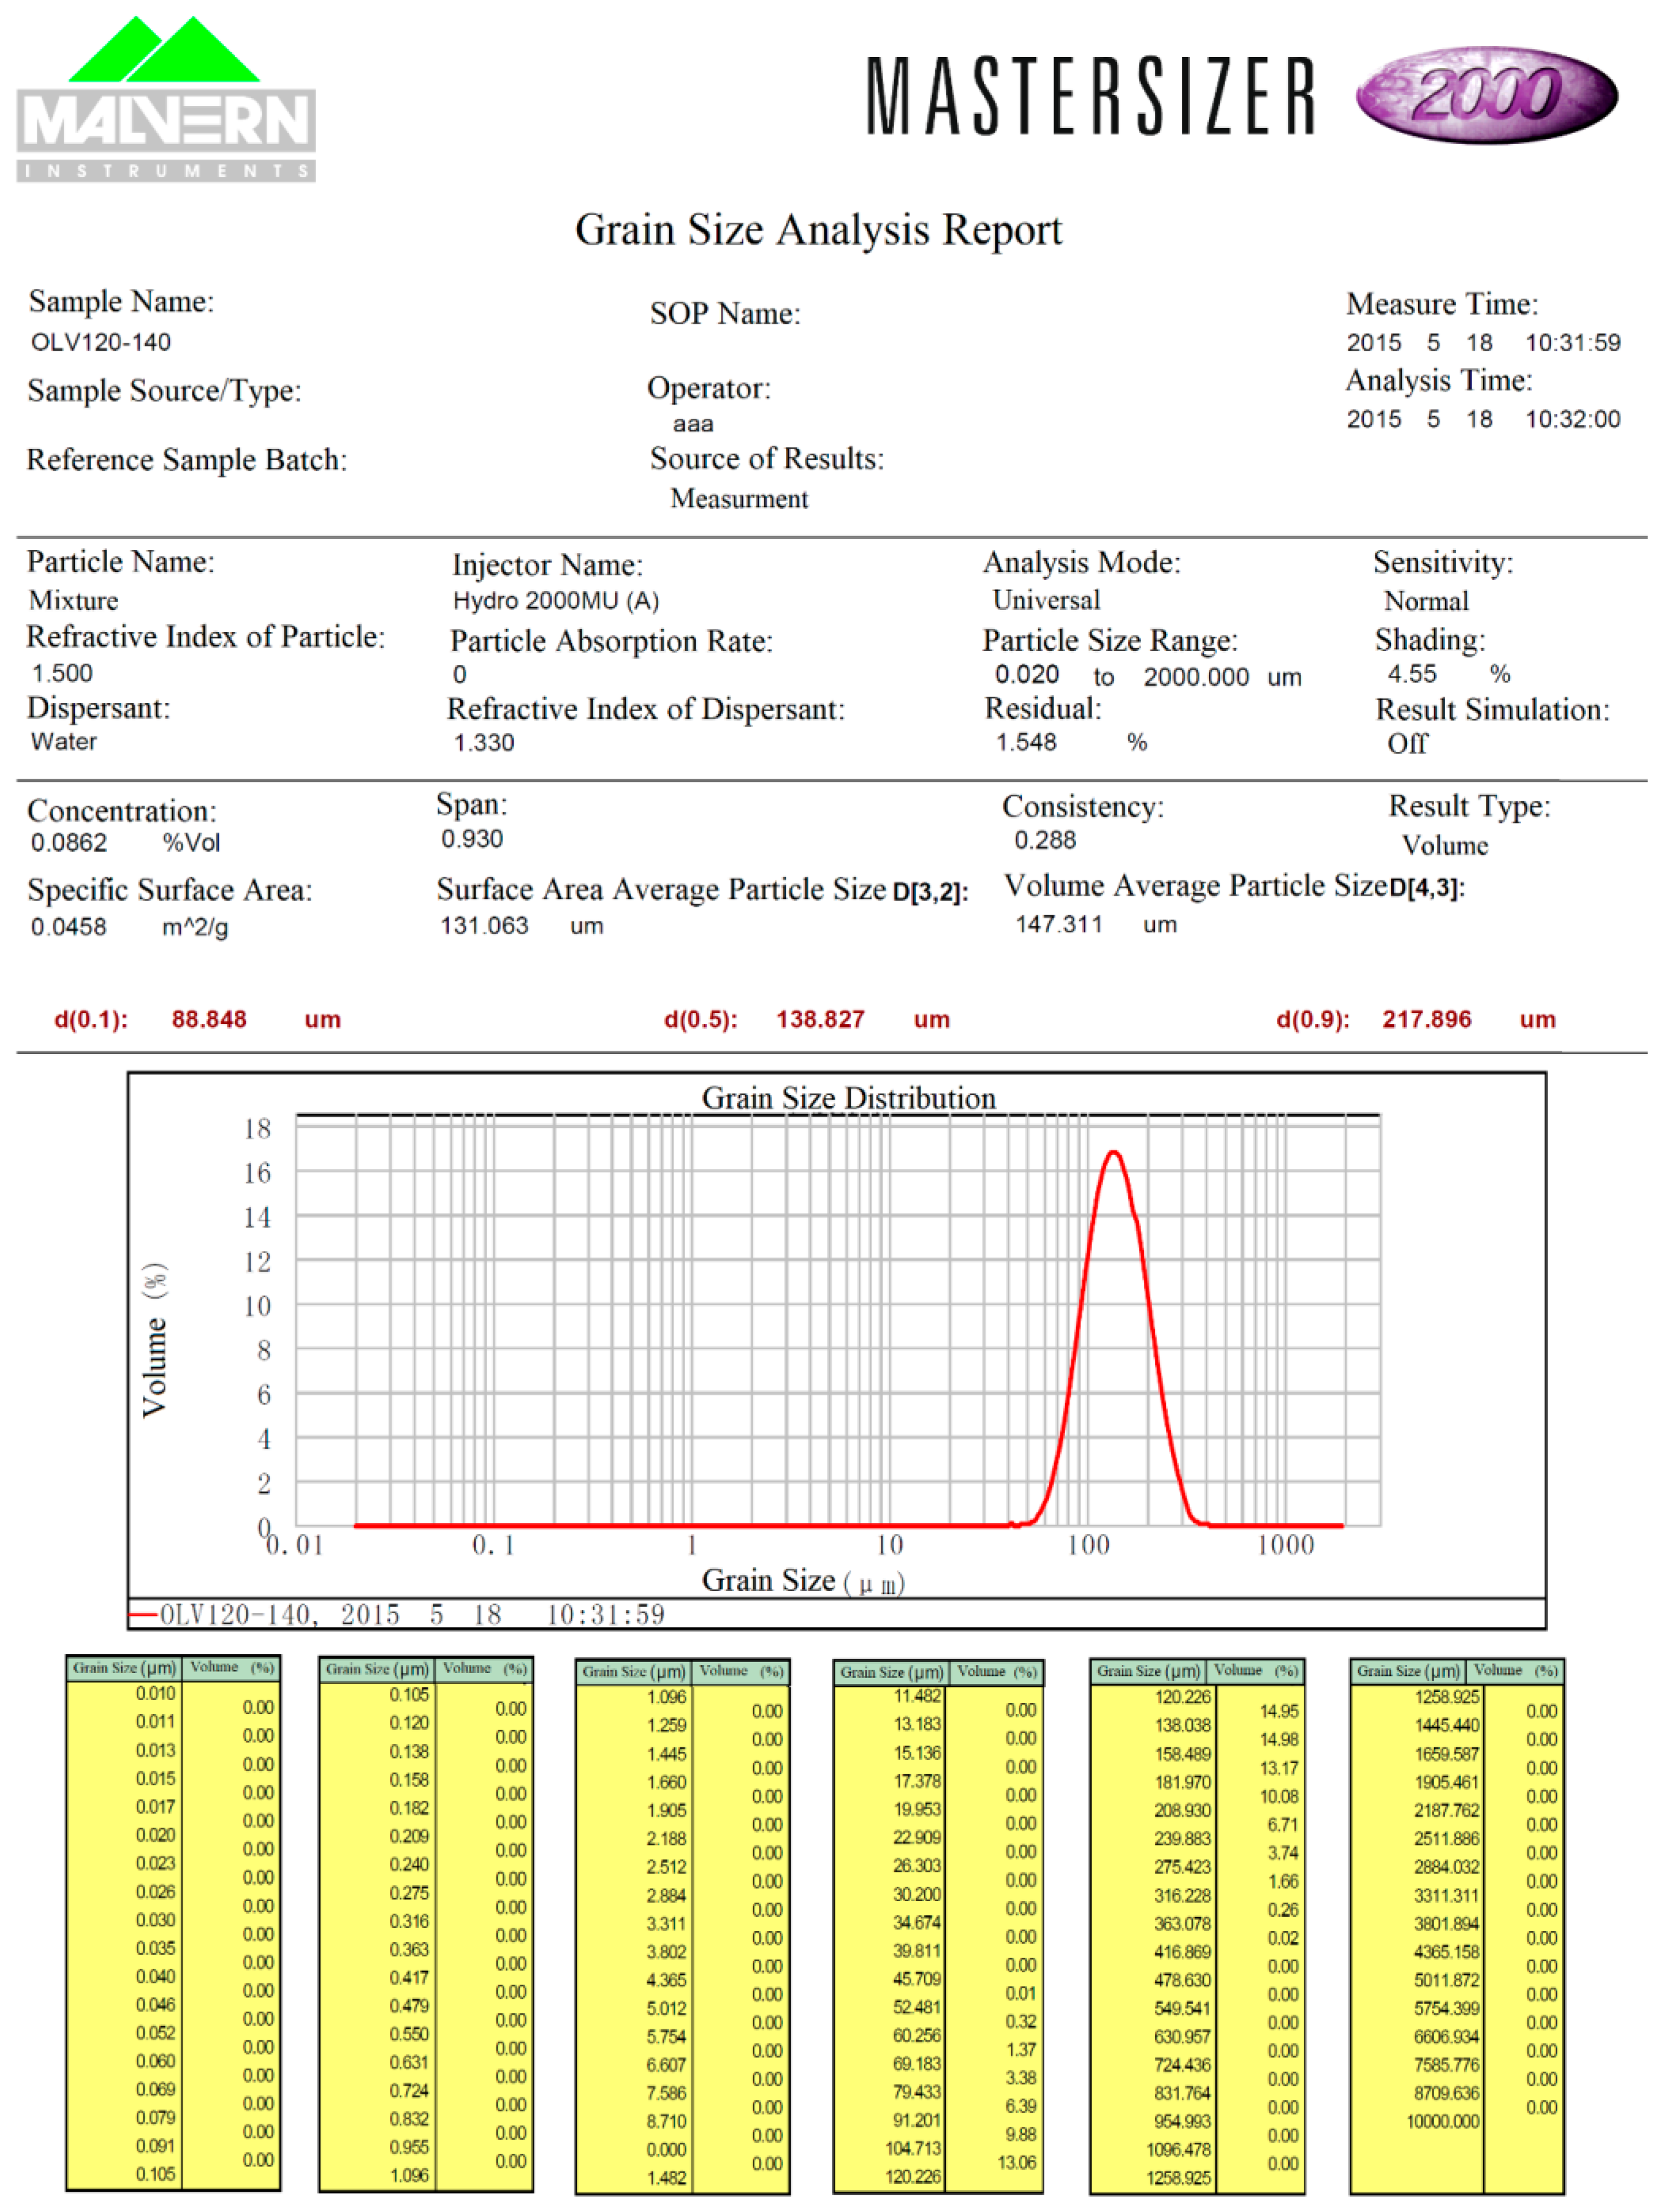
Task: Click the green mountain symbol above Malvern
Action: tap(165, 50)
